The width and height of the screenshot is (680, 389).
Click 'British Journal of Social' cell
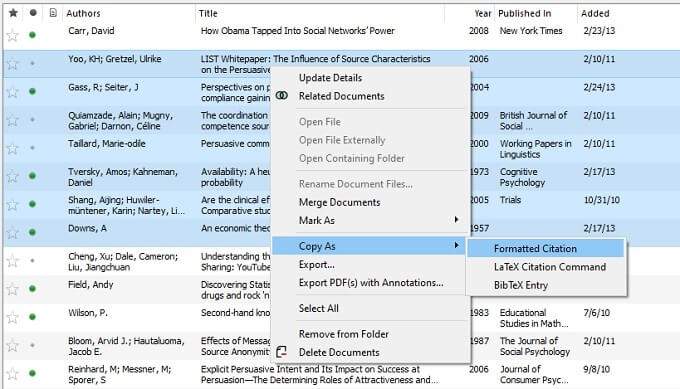pyautogui.click(x=533, y=121)
